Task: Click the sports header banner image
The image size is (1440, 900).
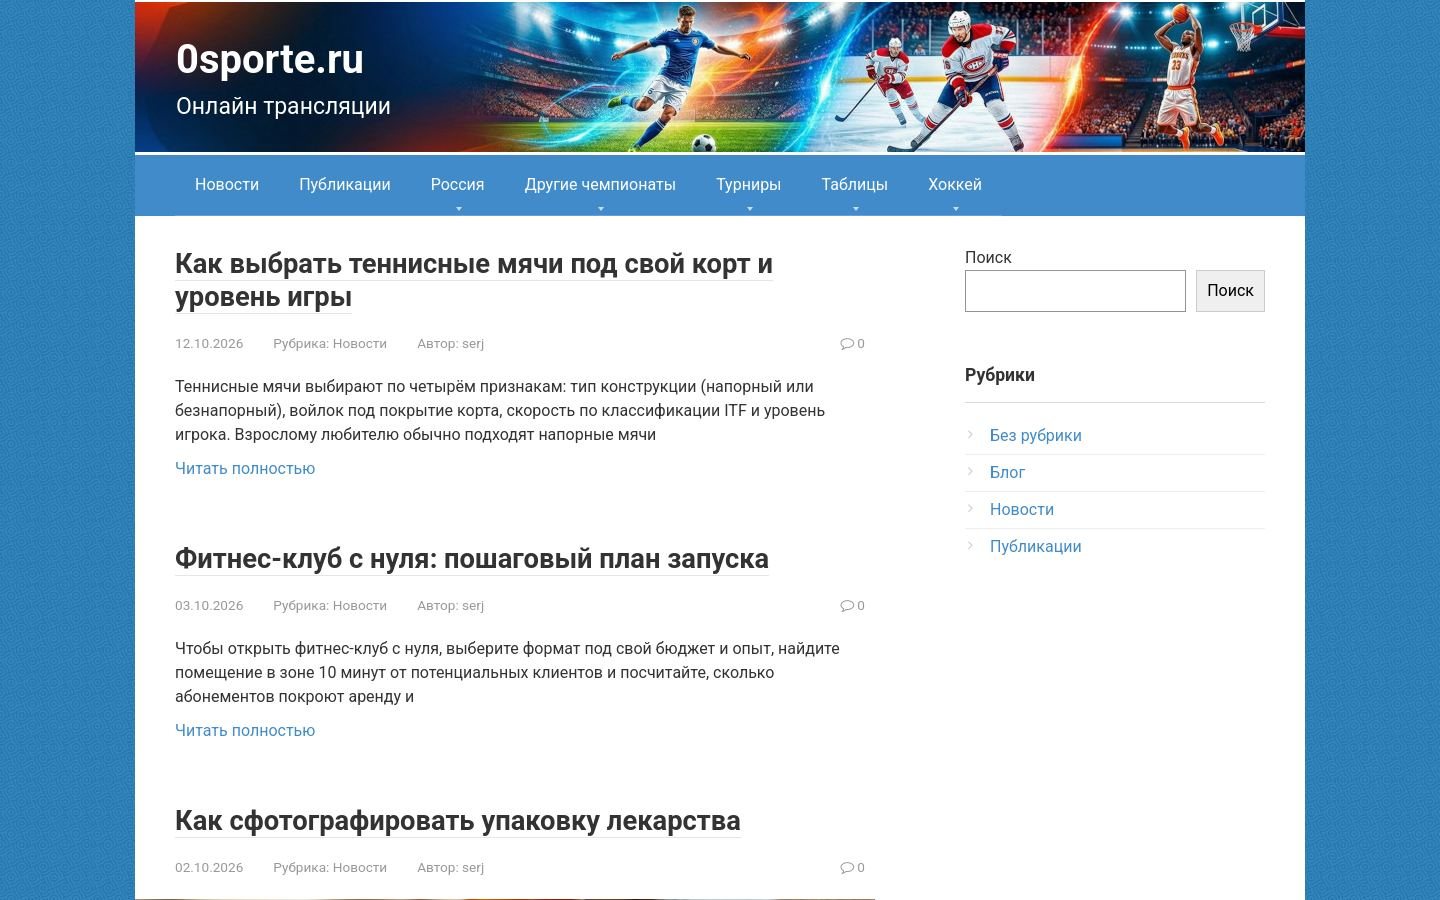Action: (720, 77)
